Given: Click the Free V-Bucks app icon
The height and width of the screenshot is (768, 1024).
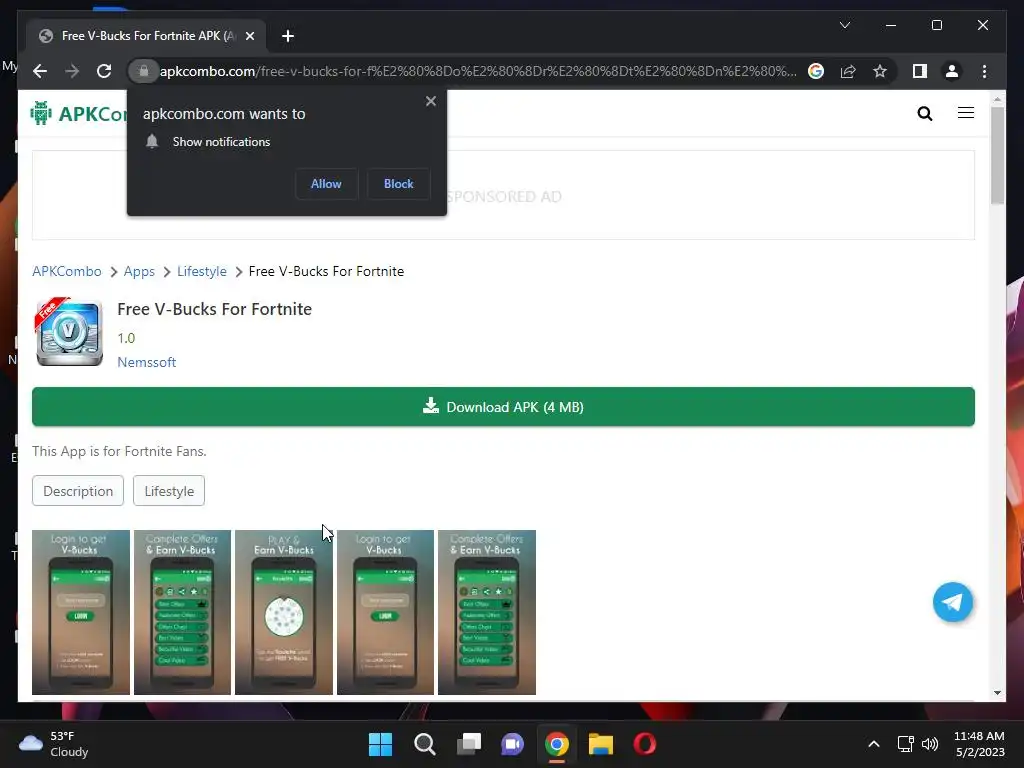Looking at the screenshot, I should (x=69, y=332).
